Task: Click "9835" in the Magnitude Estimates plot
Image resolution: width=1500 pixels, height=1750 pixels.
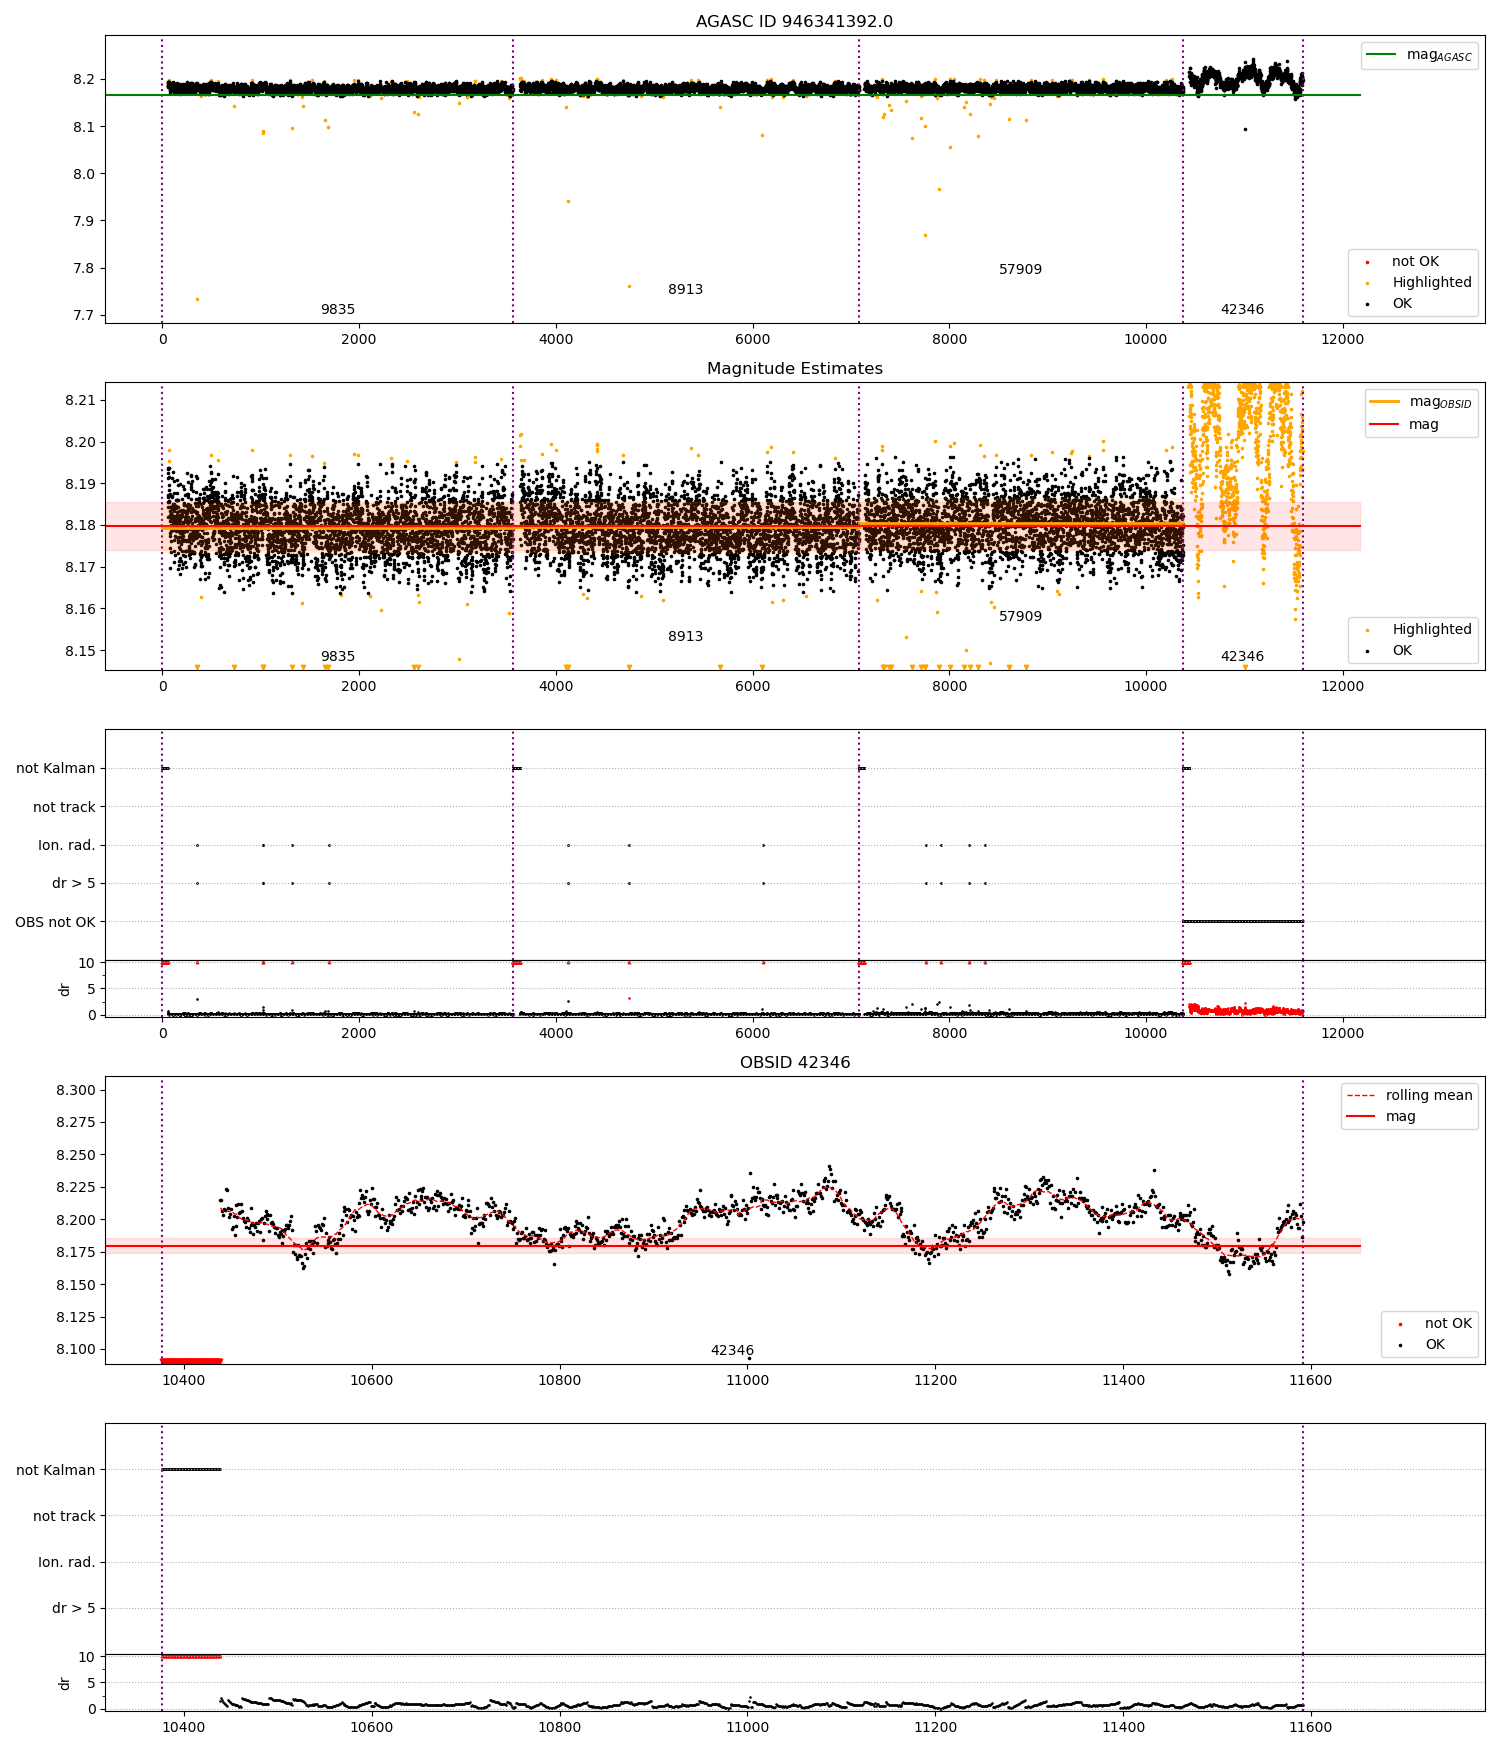Action: click(x=338, y=656)
